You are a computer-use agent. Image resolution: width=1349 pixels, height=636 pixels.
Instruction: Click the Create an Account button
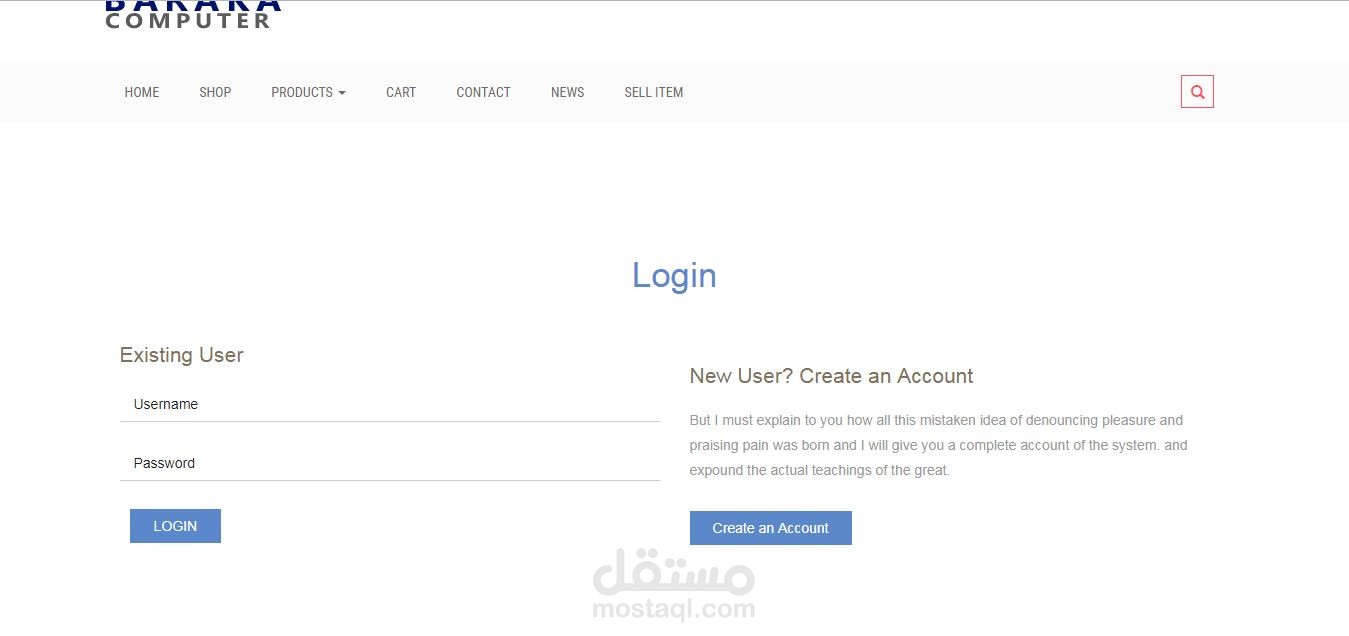tap(771, 528)
